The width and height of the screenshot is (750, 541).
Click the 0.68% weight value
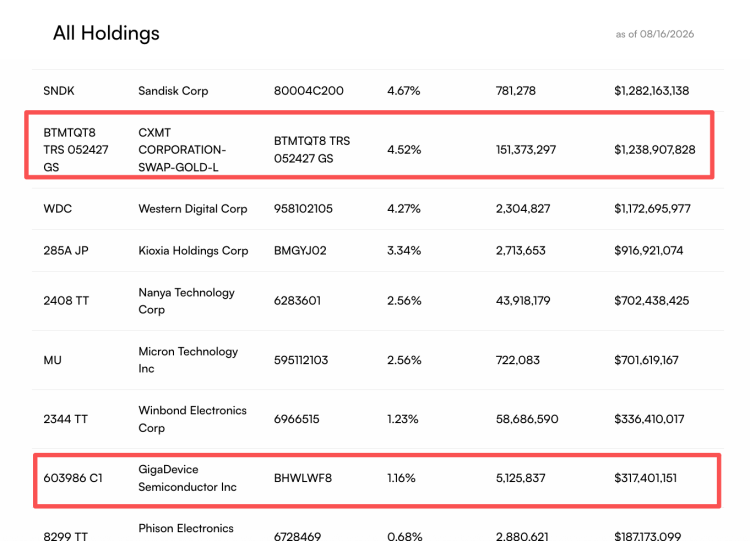click(405, 536)
